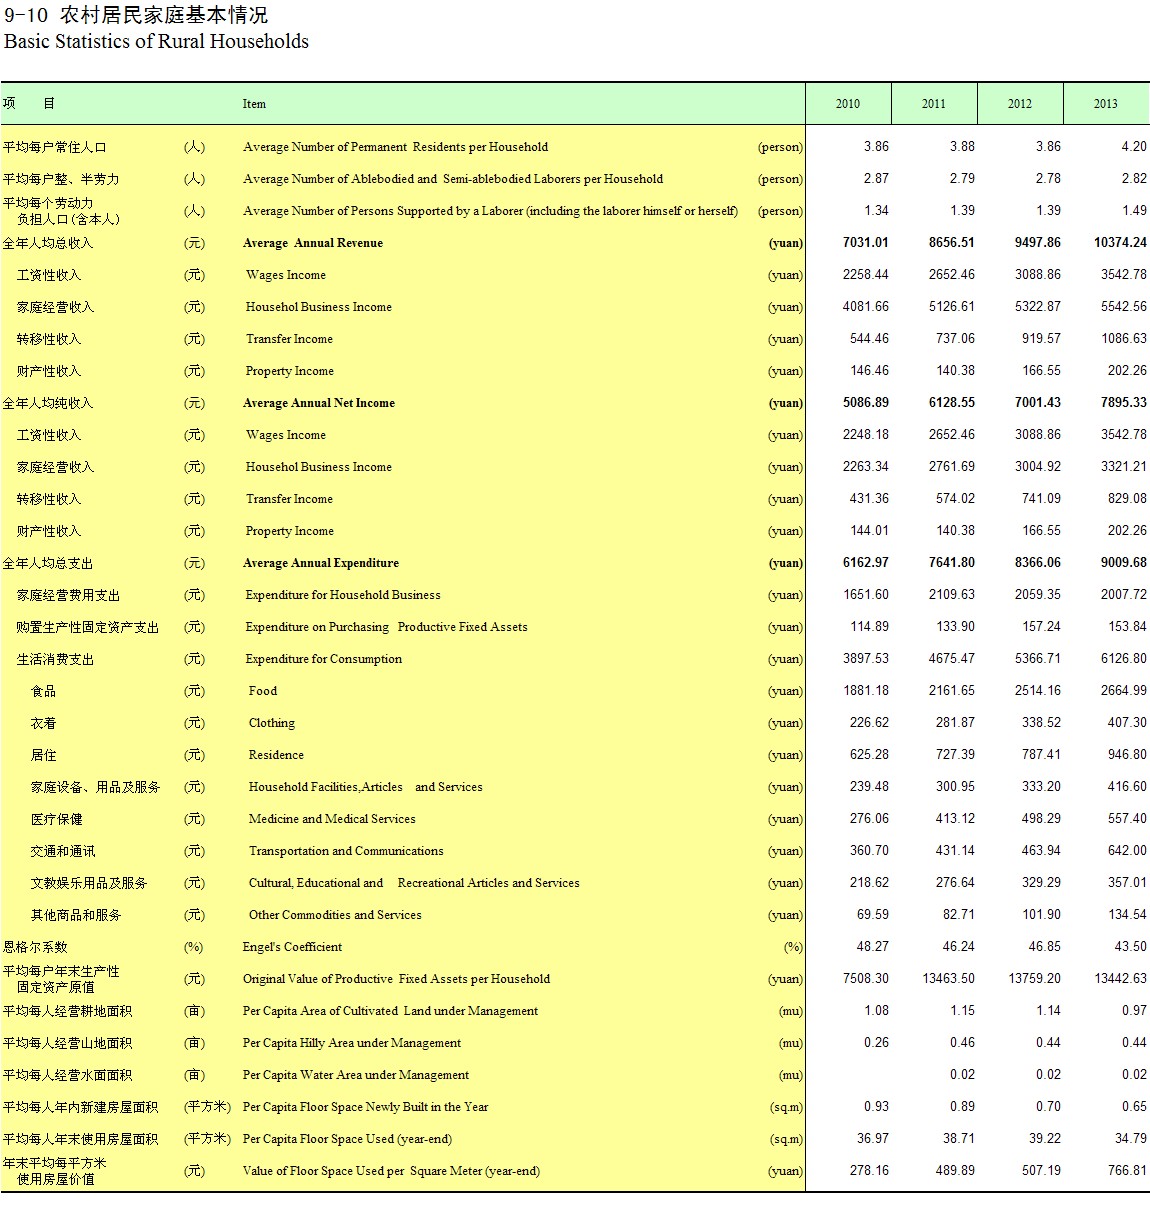Click the net income value 7895.33
The width and height of the screenshot is (1150, 1208).
pyautogui.click(x=1124, y=403)
